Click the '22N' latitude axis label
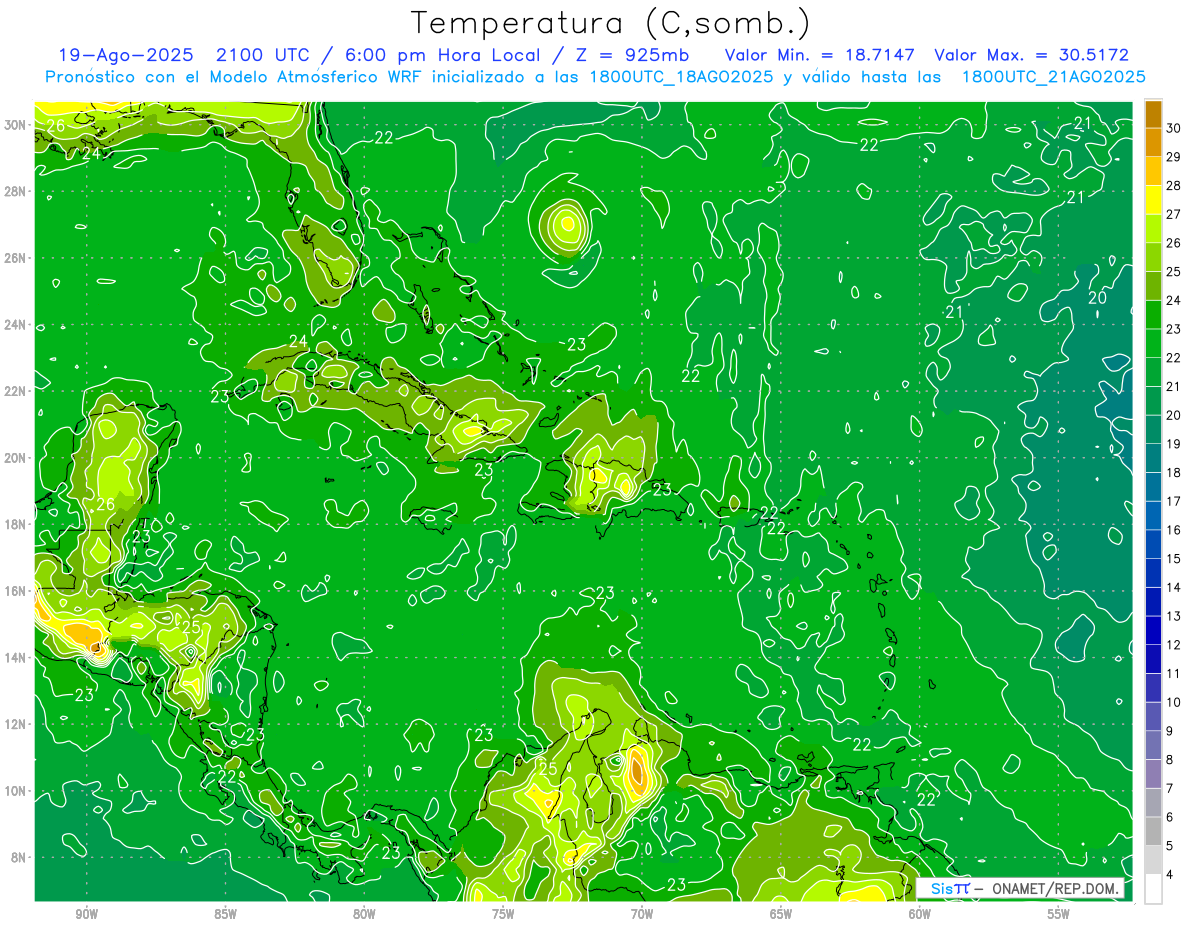This screenshot has height=927, width=1200. [16, 391]
